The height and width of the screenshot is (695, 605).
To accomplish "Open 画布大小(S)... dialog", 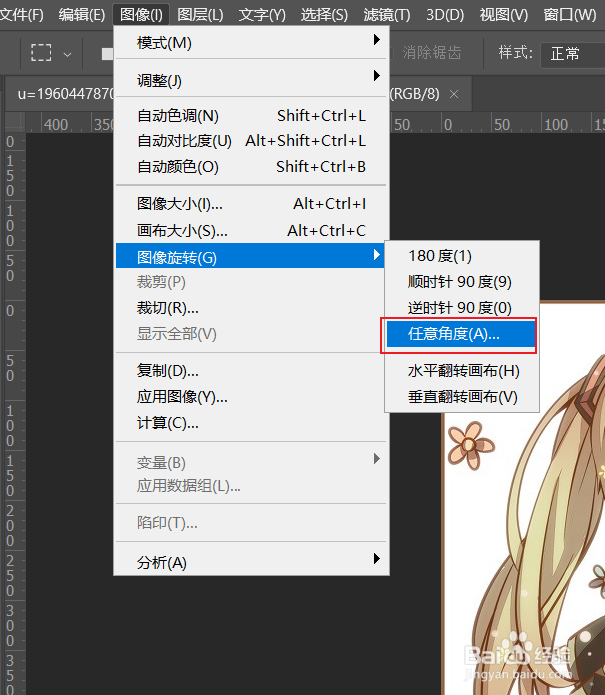I will 251,231.
